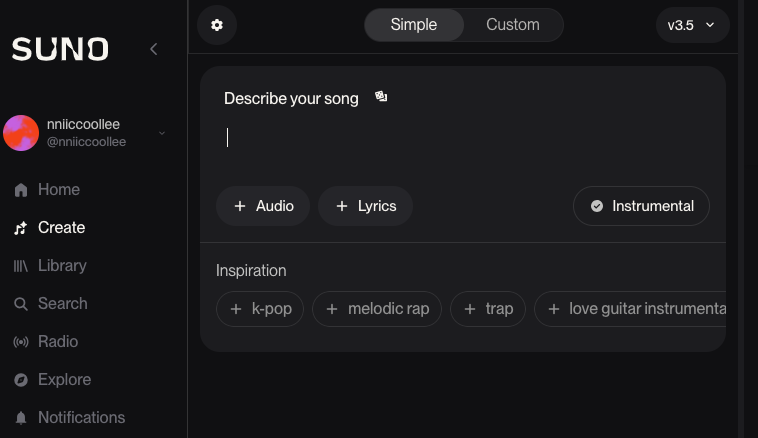Add the melodic rap inspiration tag
The height and width of the screenshot is (438, 758).
[376, 309]
